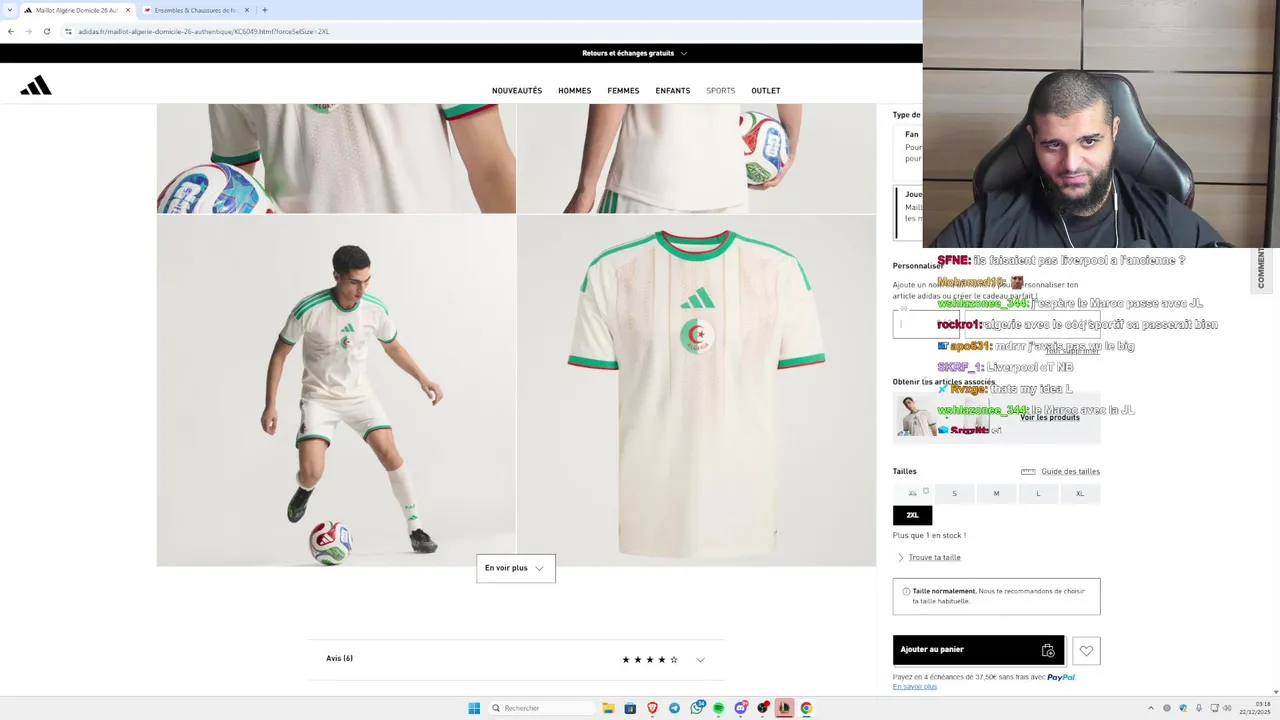Open the top-right photo of shorts and ball
Screen dimensions: 1280x720
point(697,158)
